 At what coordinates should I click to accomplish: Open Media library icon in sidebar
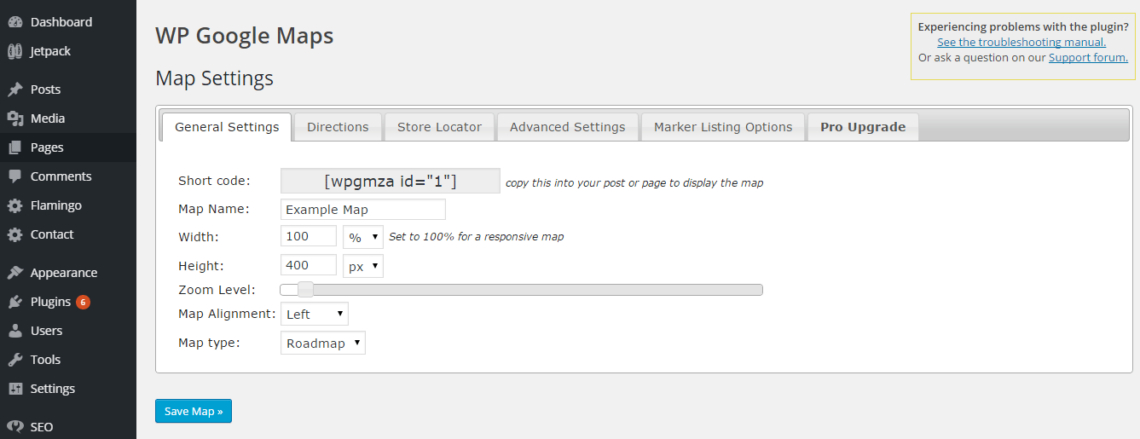(x=15, y=118)
